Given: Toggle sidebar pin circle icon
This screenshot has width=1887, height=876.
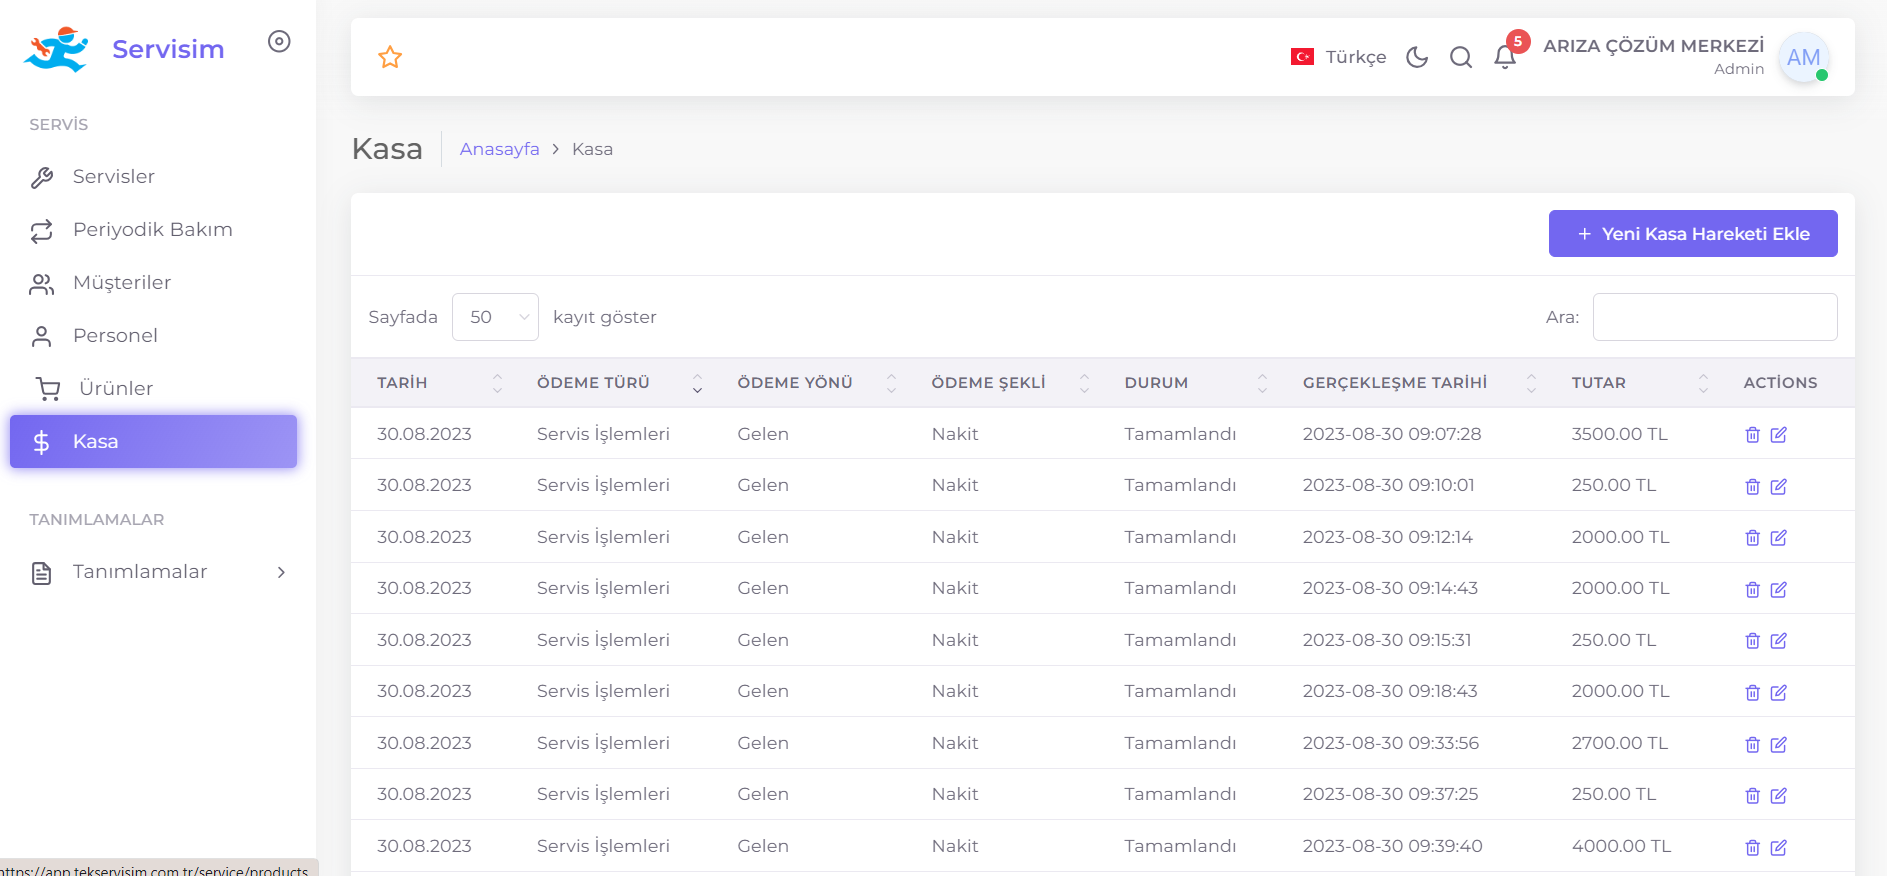Looking at the screenshot, I should pos(279,41).
